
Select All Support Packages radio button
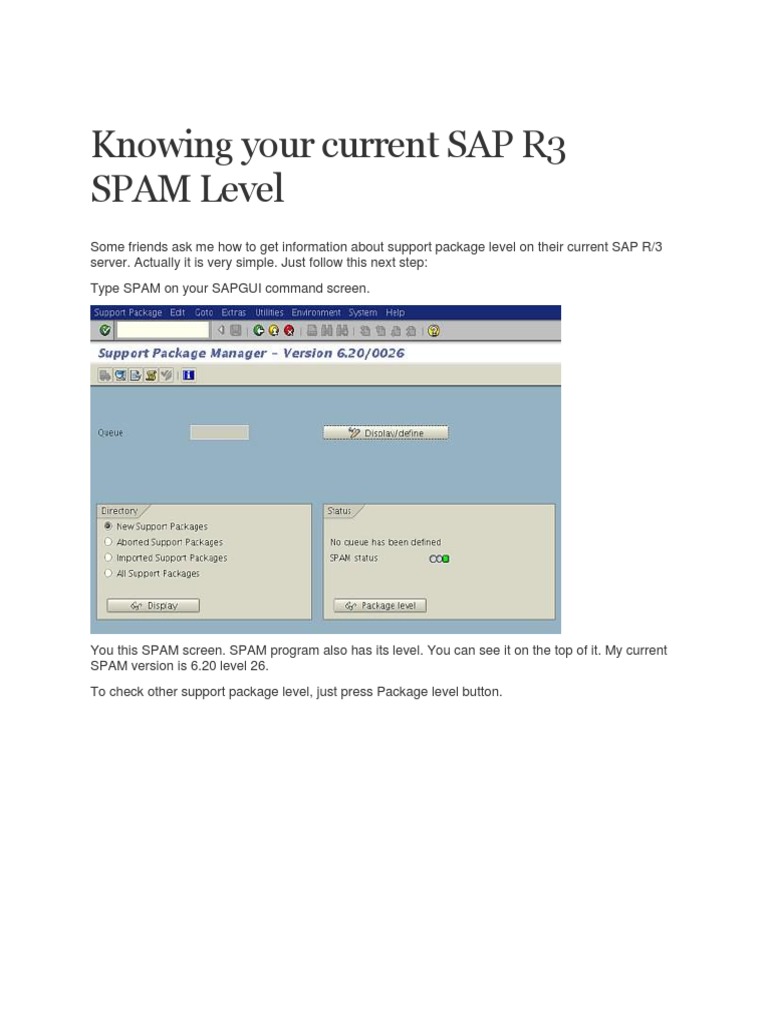click(108, 573)
